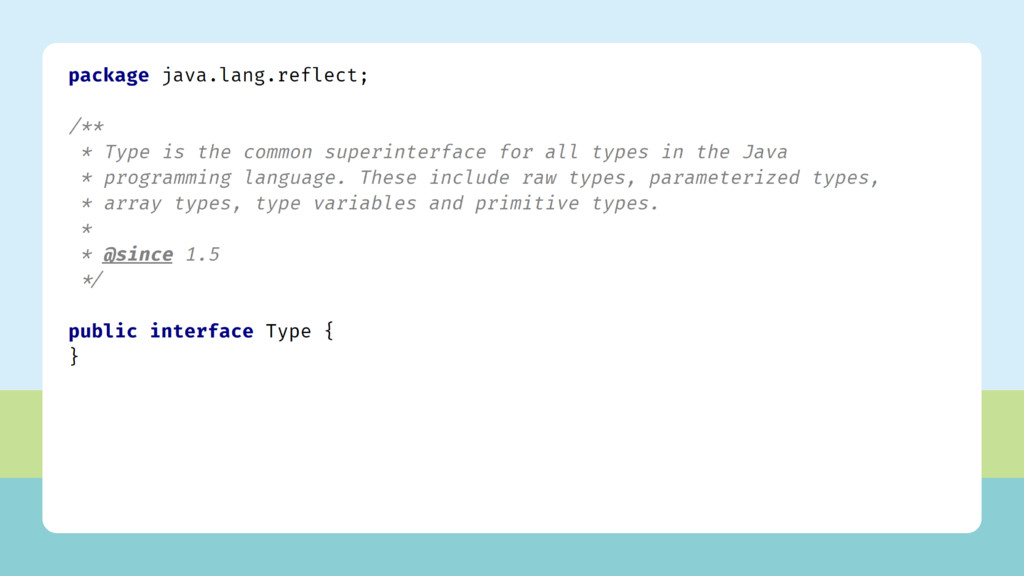Click the 'interface' keyword

[202, 331]
